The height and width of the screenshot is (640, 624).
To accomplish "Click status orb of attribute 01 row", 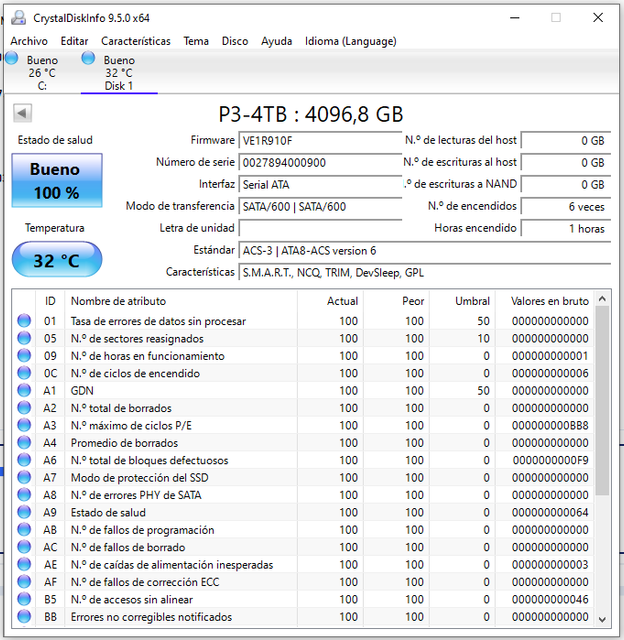I will pyautogui.click(x=24, y=321).
